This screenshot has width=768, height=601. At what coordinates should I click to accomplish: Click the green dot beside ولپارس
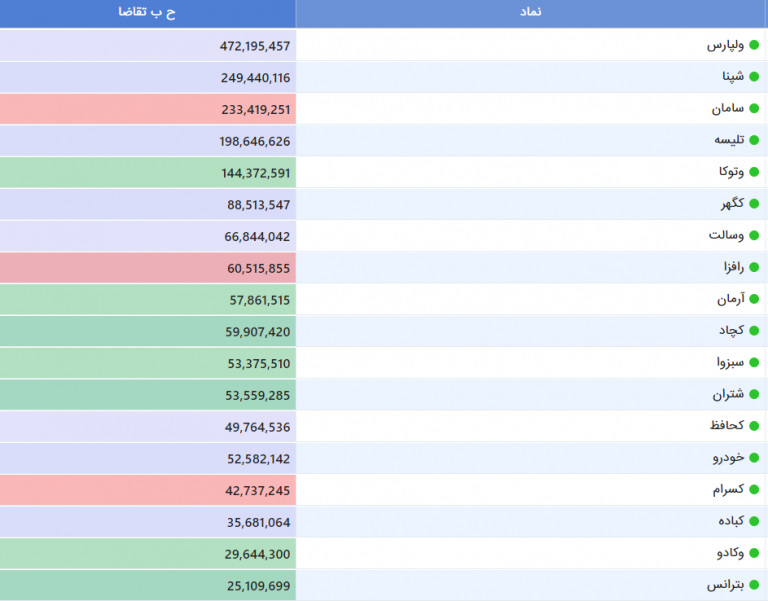click(755, 46)
